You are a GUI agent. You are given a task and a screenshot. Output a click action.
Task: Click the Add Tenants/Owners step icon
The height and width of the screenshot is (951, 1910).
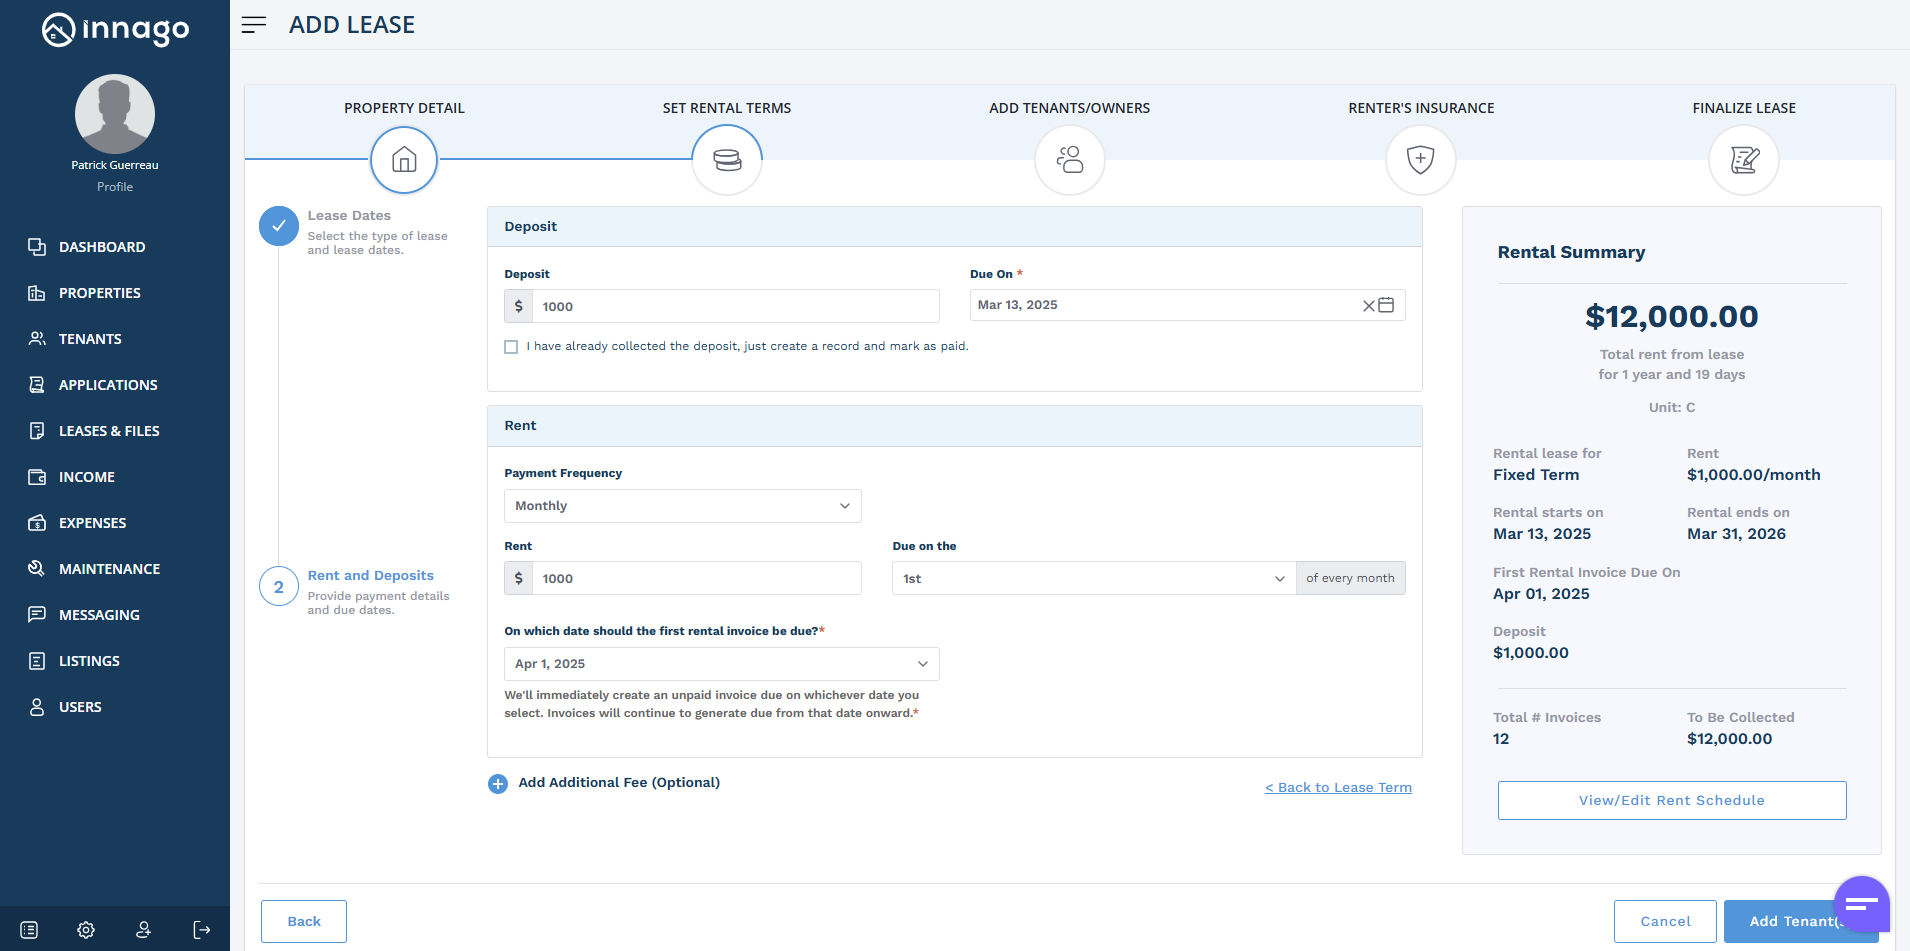[x=1069, y=160]
